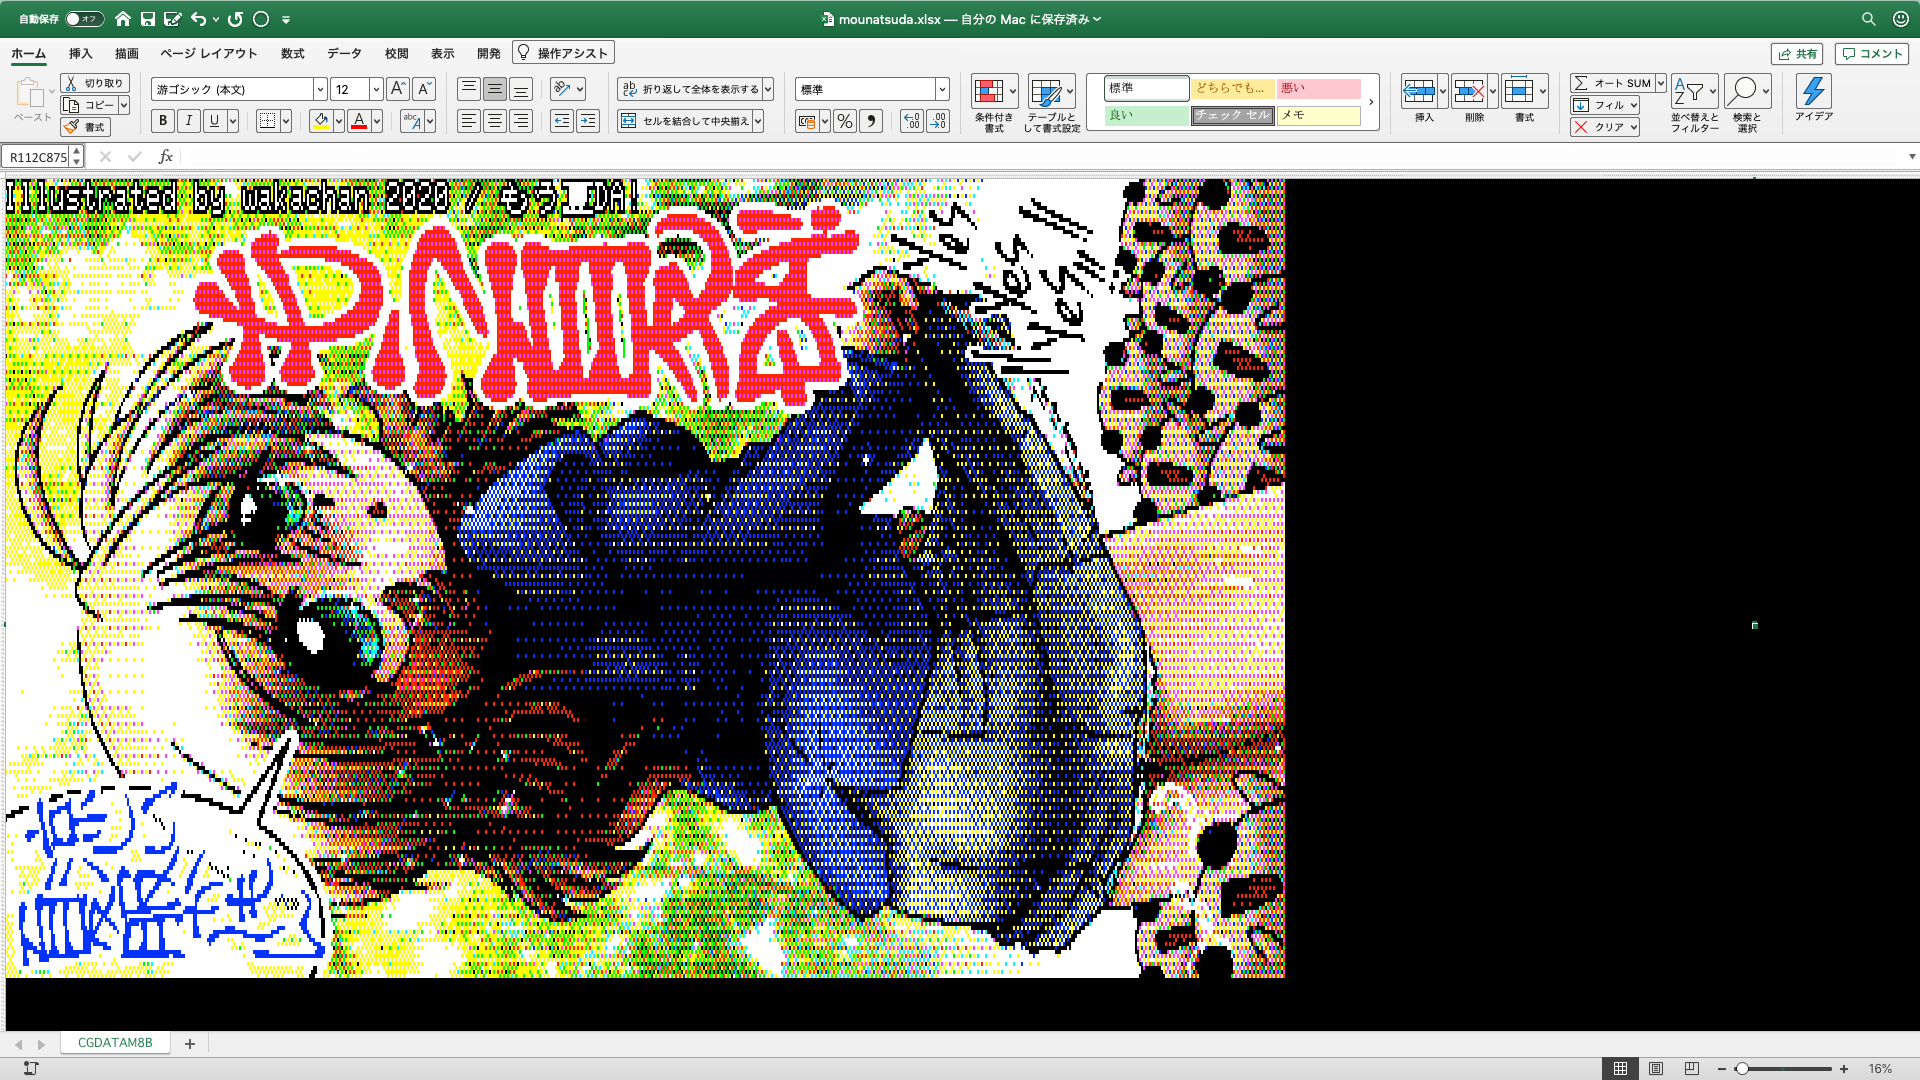Click the smiley feedback icon
This screenshot has height=1080, width=1920.
coord(1901,19)
